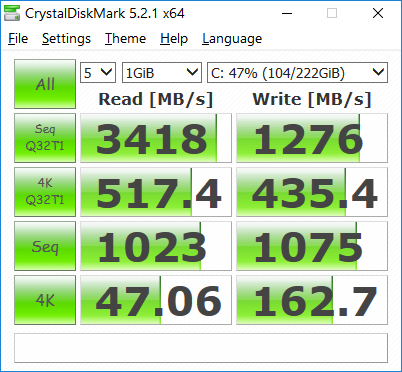Open the Help menu

(x=174, y=39)
